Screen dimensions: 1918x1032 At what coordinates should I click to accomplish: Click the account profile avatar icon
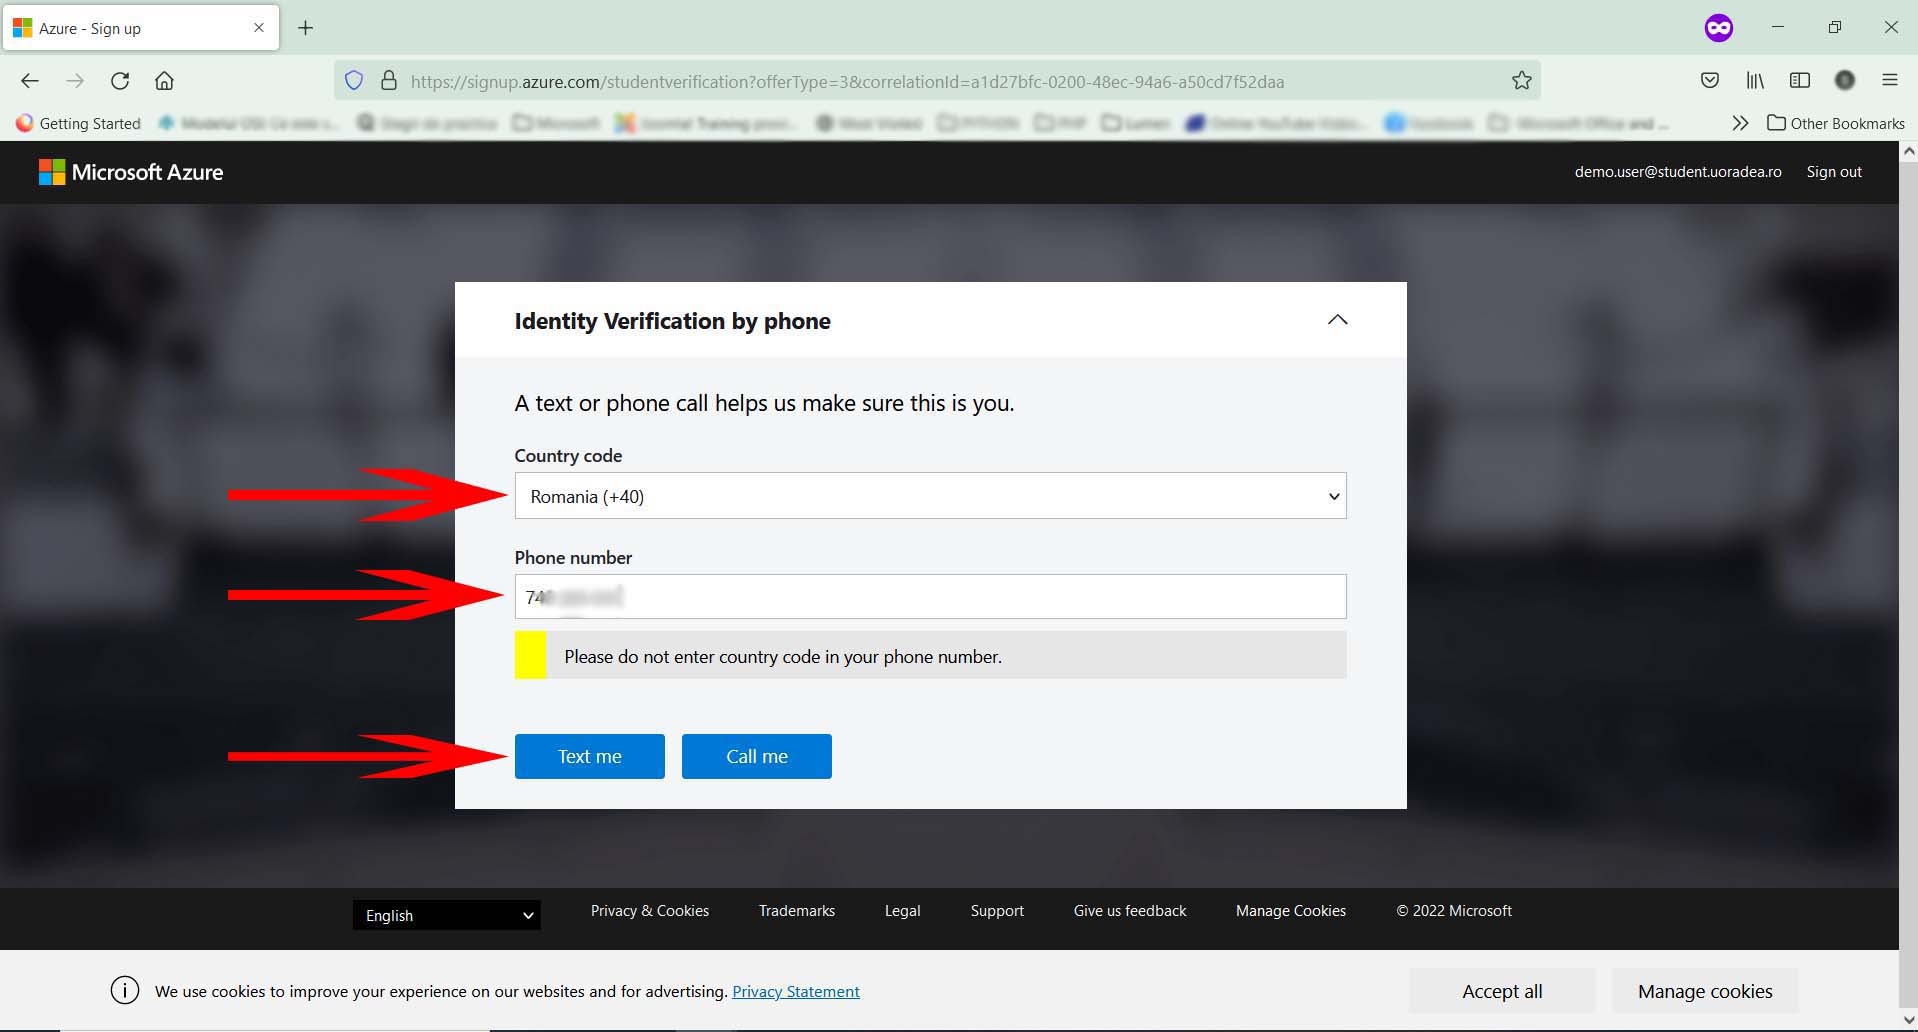click(x=1845, y=81)
